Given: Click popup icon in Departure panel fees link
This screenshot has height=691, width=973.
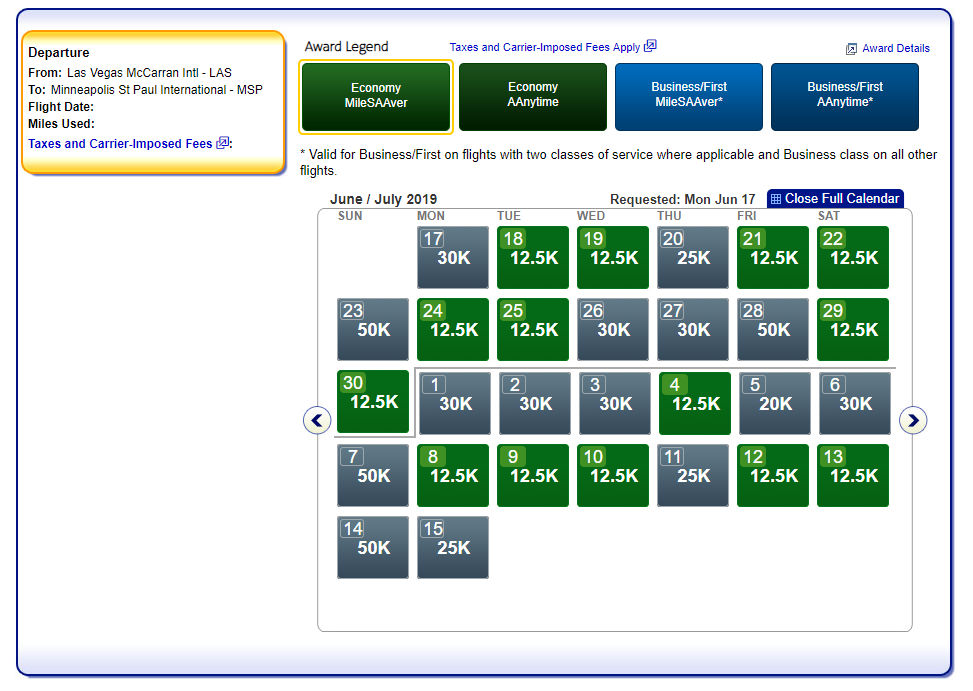Looking at the screenshot, I should (222, 143).
